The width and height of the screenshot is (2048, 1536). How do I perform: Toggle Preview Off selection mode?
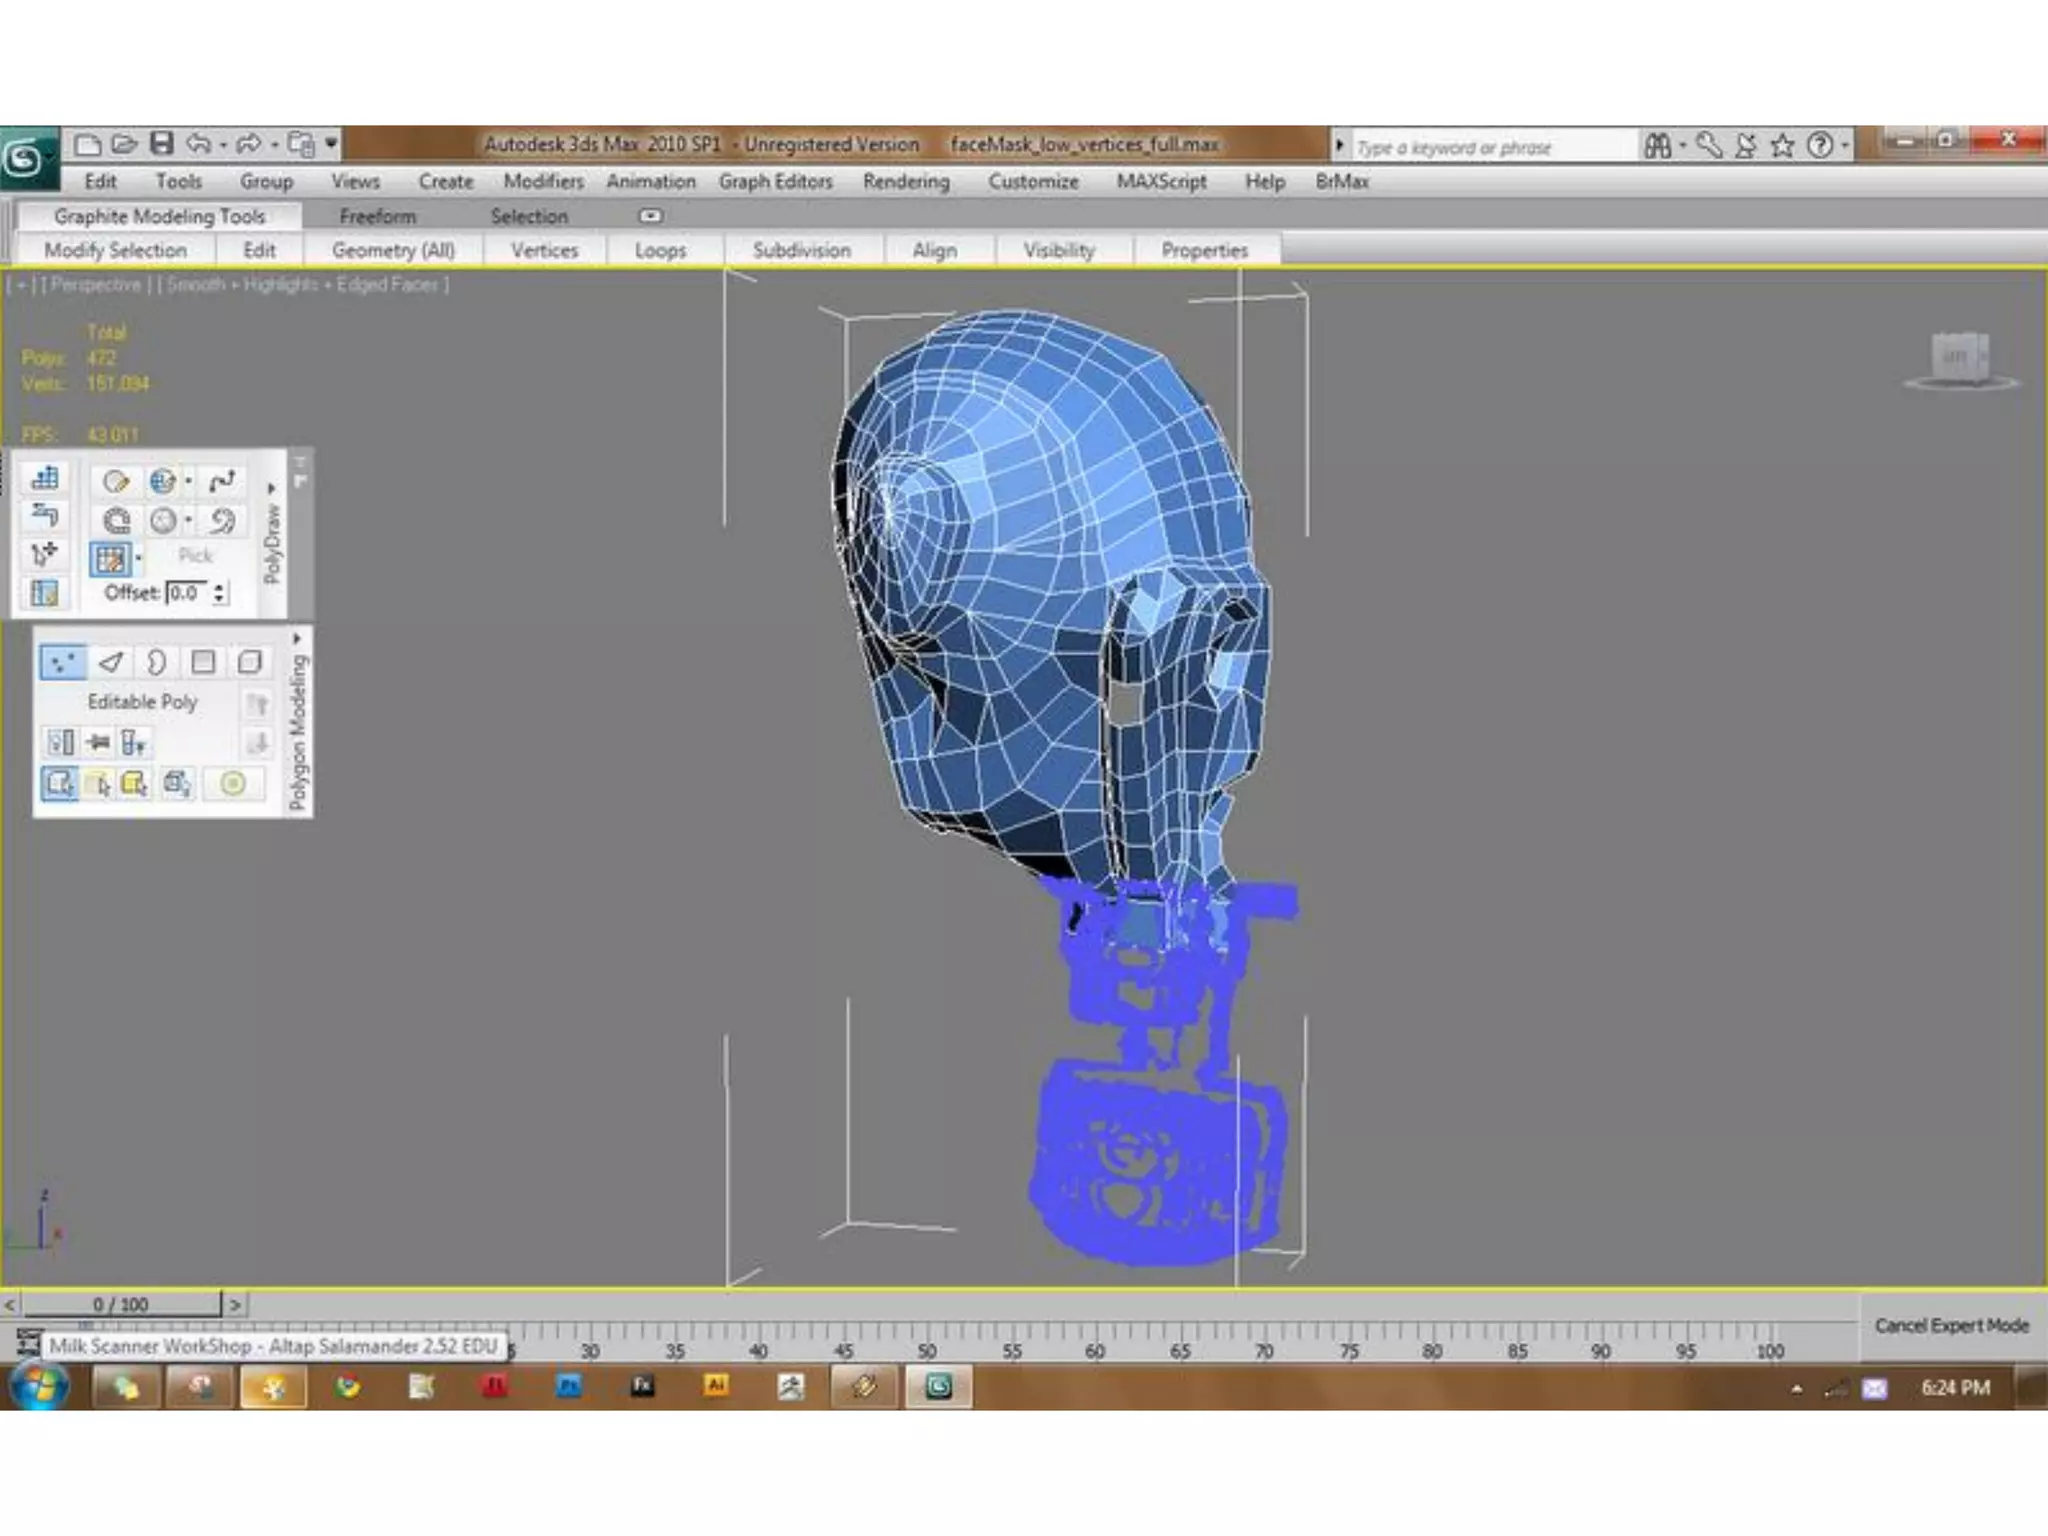coord(60,783)
